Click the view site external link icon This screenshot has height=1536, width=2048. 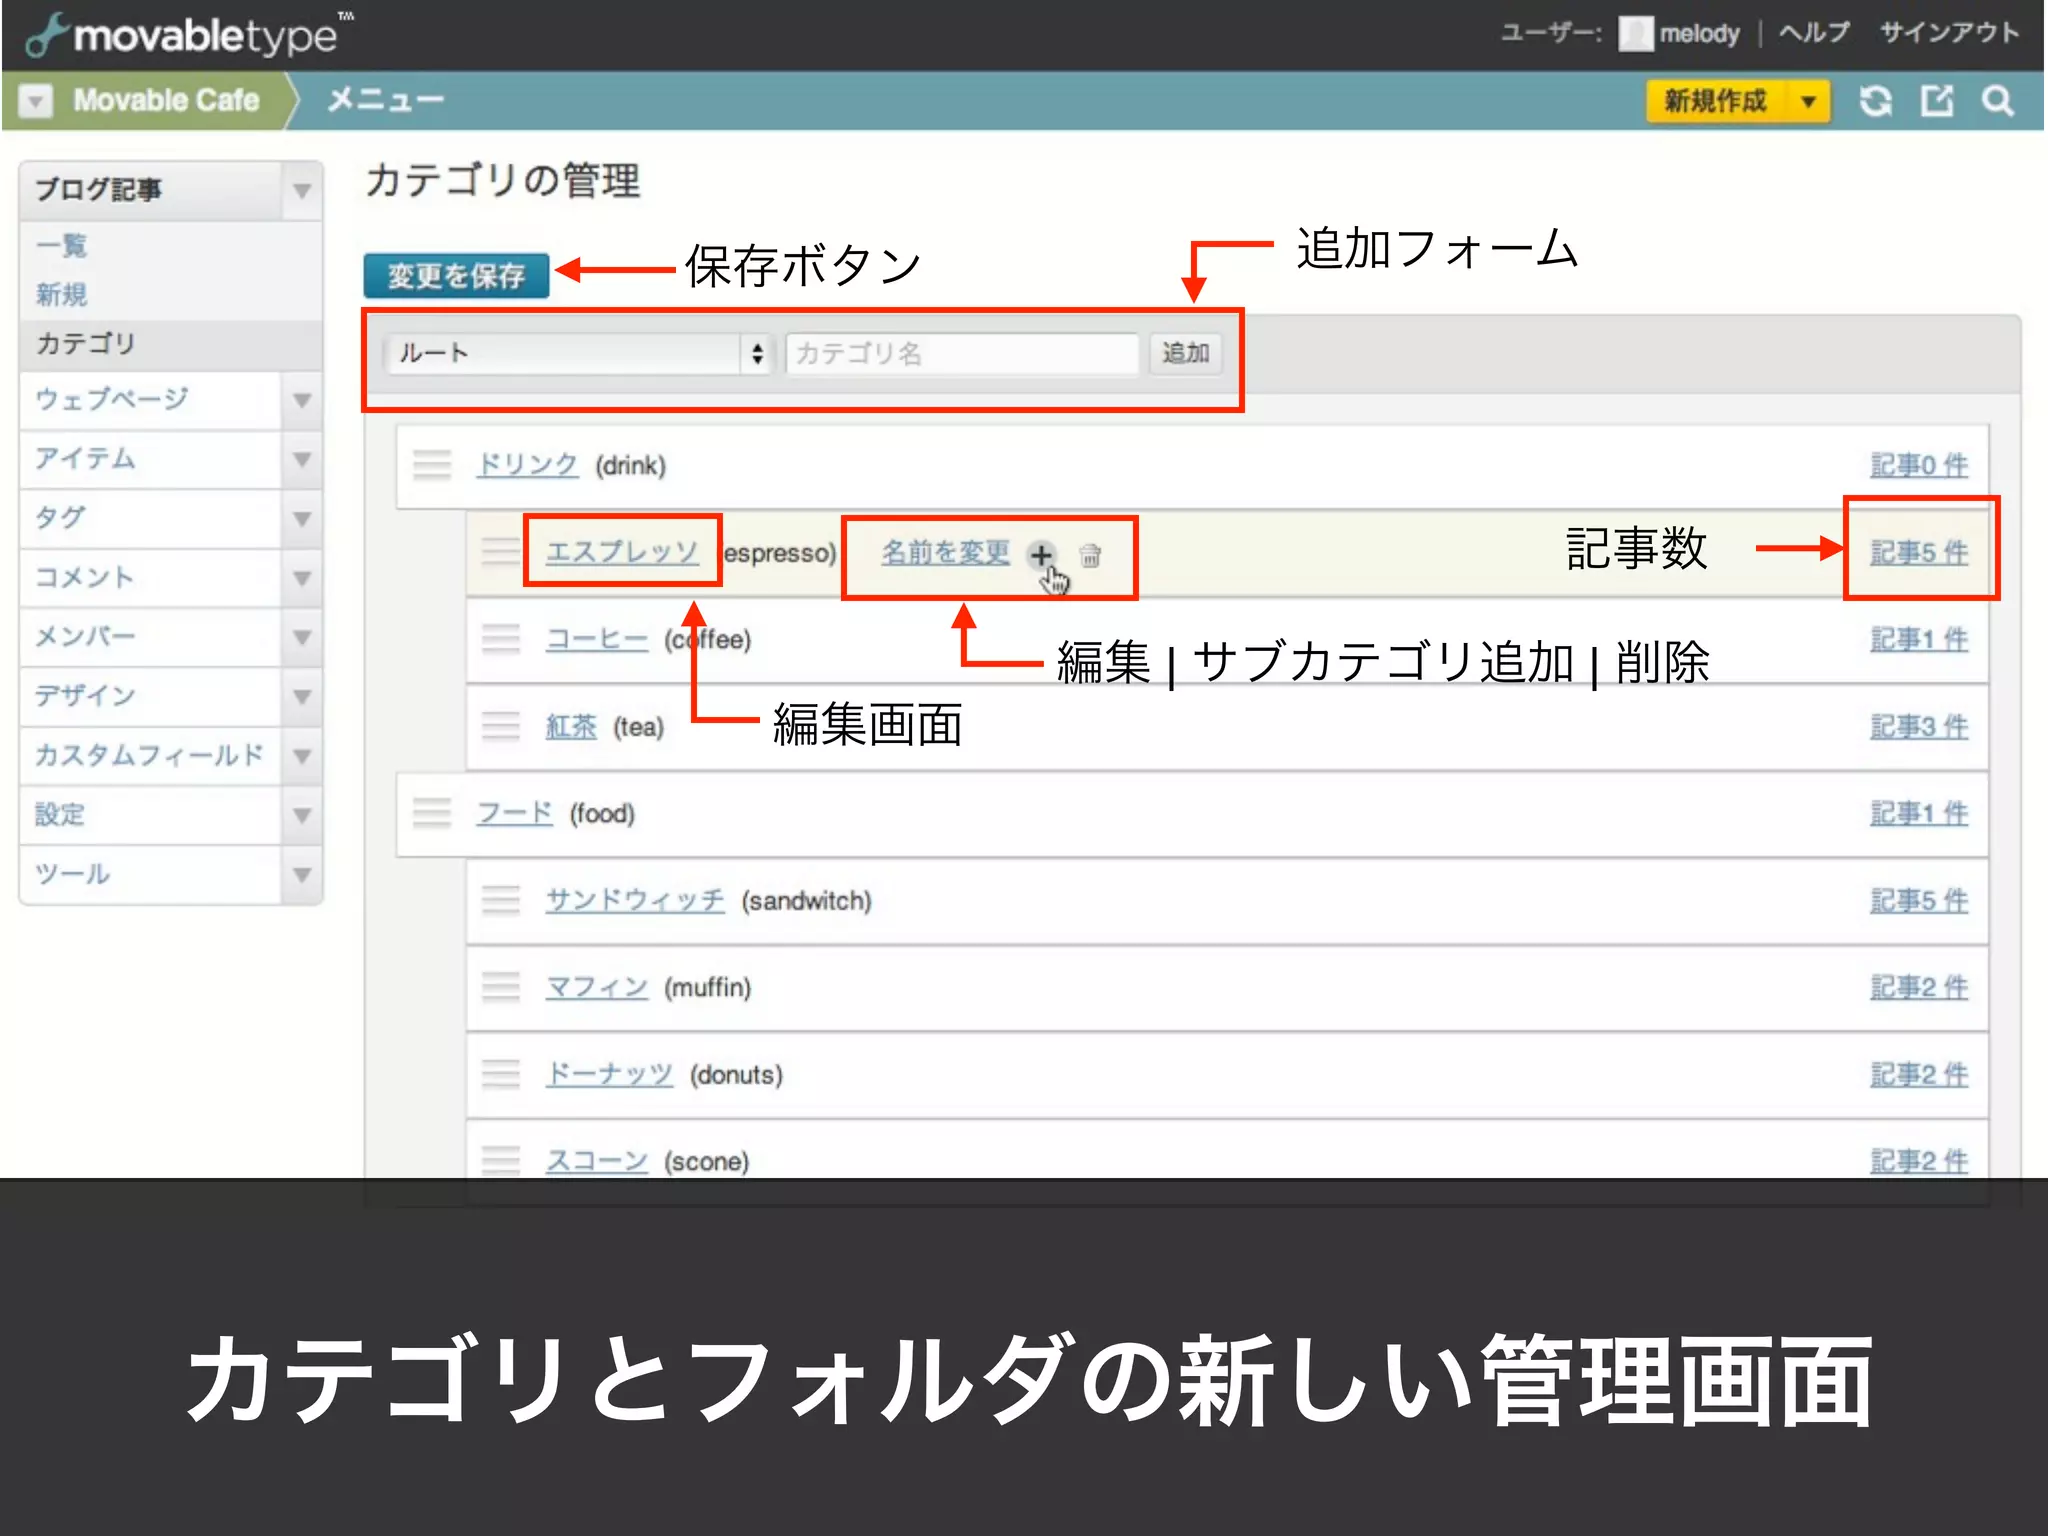1936,101
